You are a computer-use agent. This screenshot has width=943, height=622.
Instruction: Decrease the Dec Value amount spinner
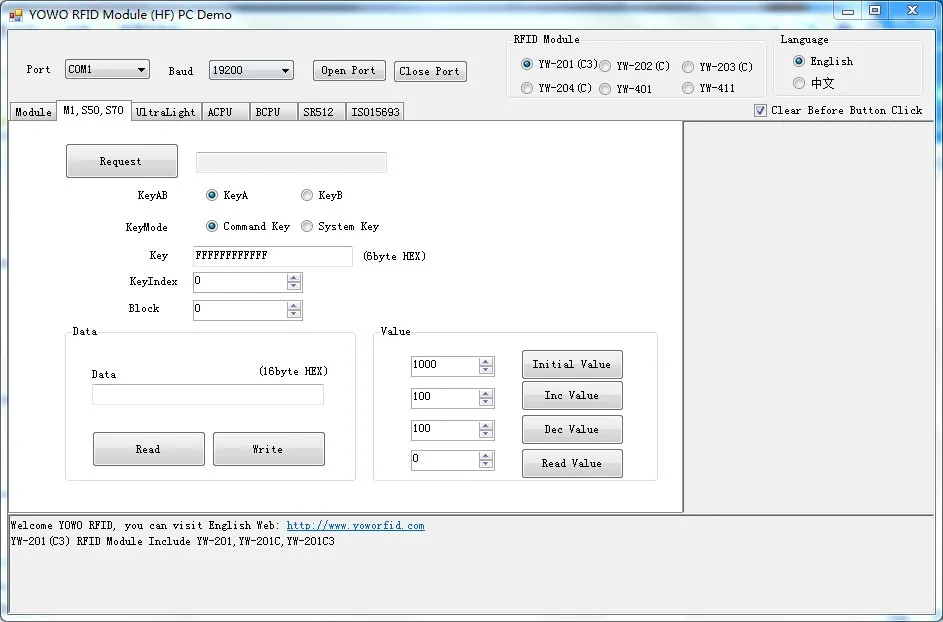click(x=486, y=434)
